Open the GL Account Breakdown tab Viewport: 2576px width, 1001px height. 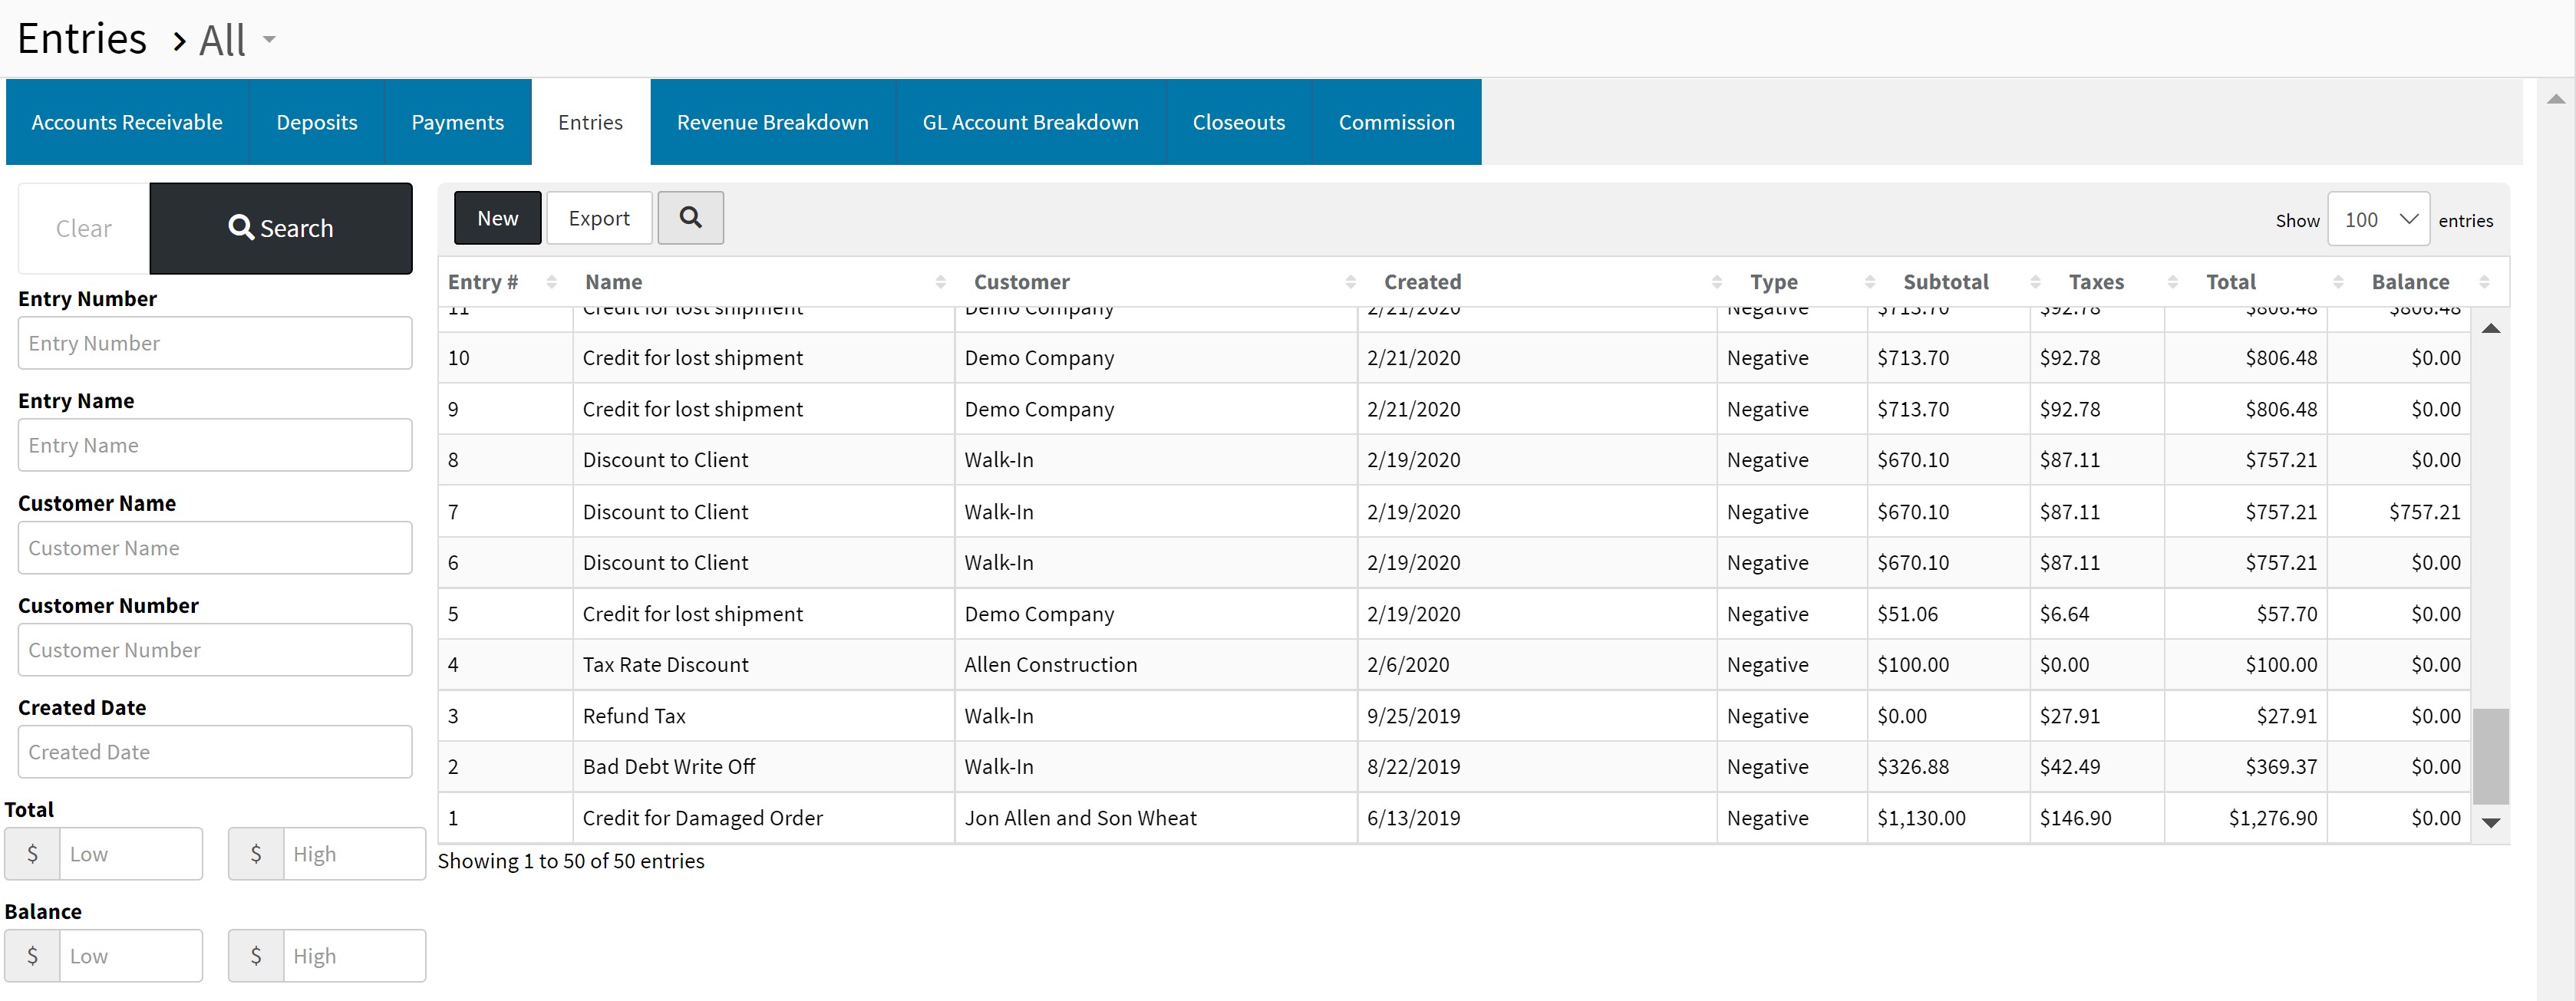coord(1030,122)
